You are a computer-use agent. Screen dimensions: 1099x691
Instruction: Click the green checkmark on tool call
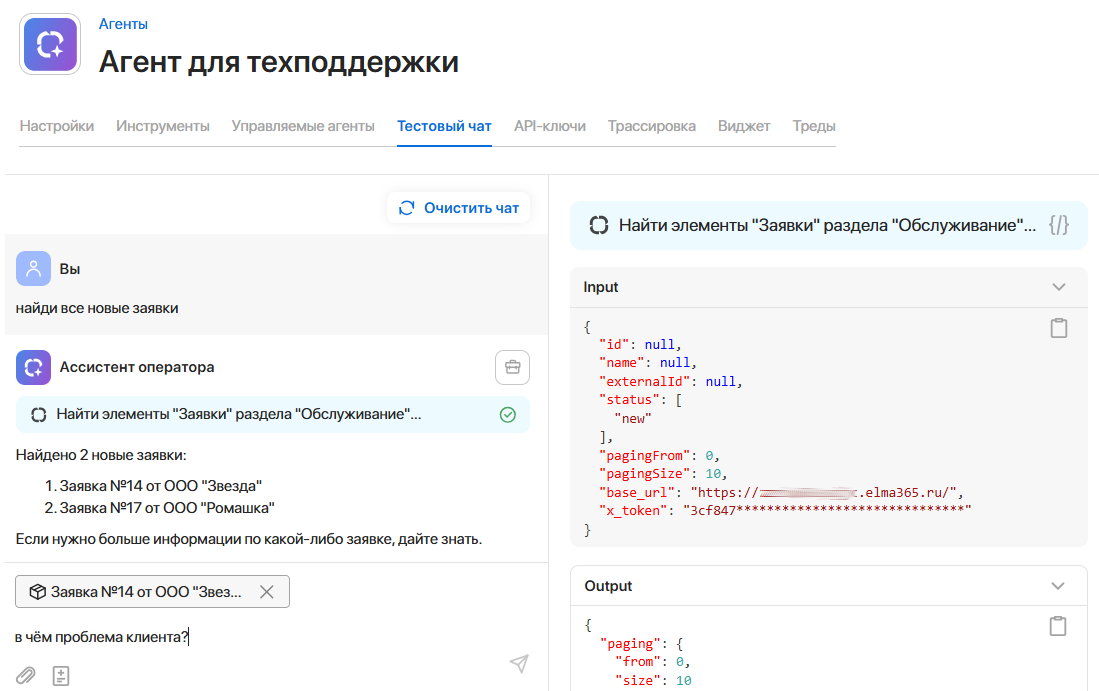[x=508, y=414]
